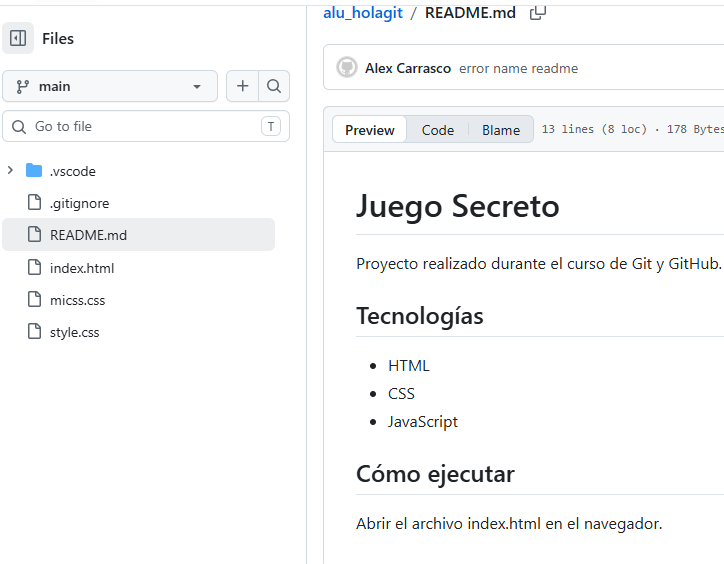Click the index.html file icon
Image resolution: width=724 pixels, height=564 pixels.
[x=34, y=267]
